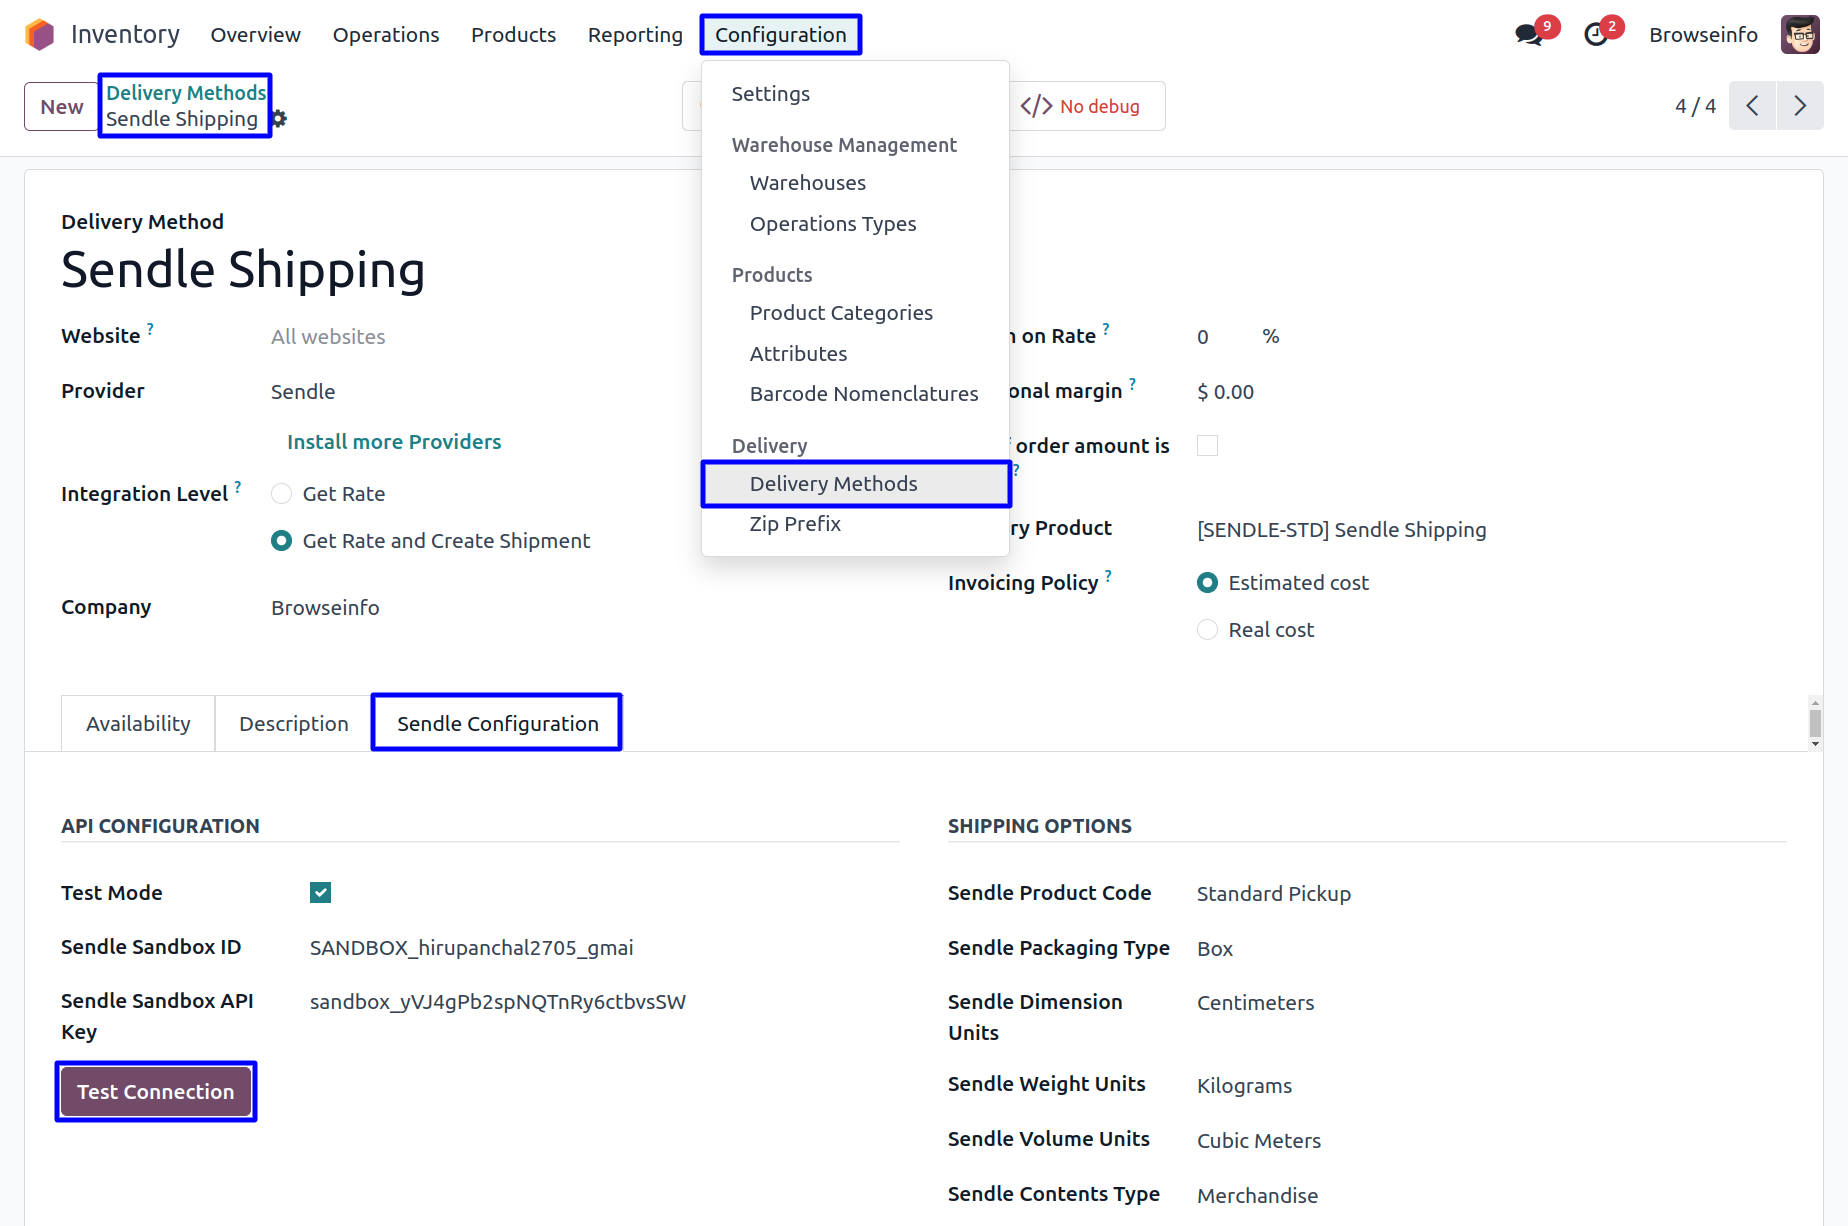Click the user avatar picture

click(1800, 35)
